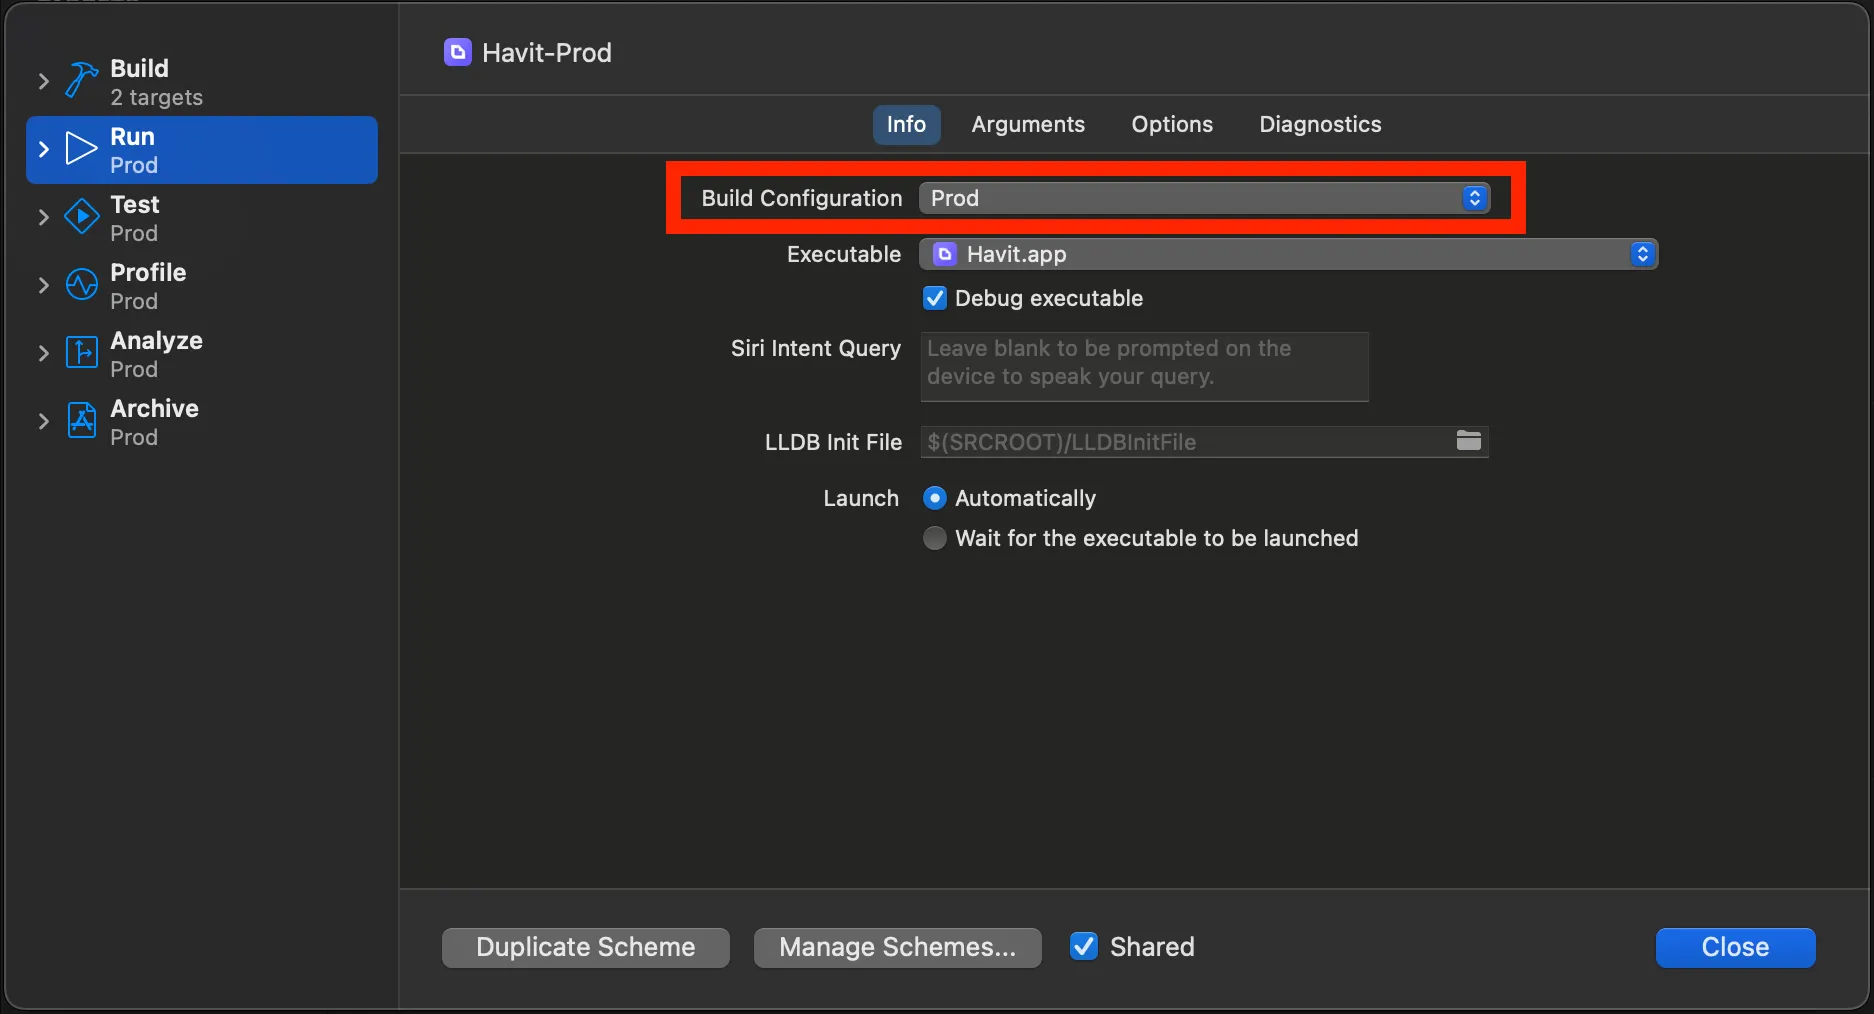1874x1014 pixels.
Task: Select the Profile instrument icon
Action: [81, 285]
